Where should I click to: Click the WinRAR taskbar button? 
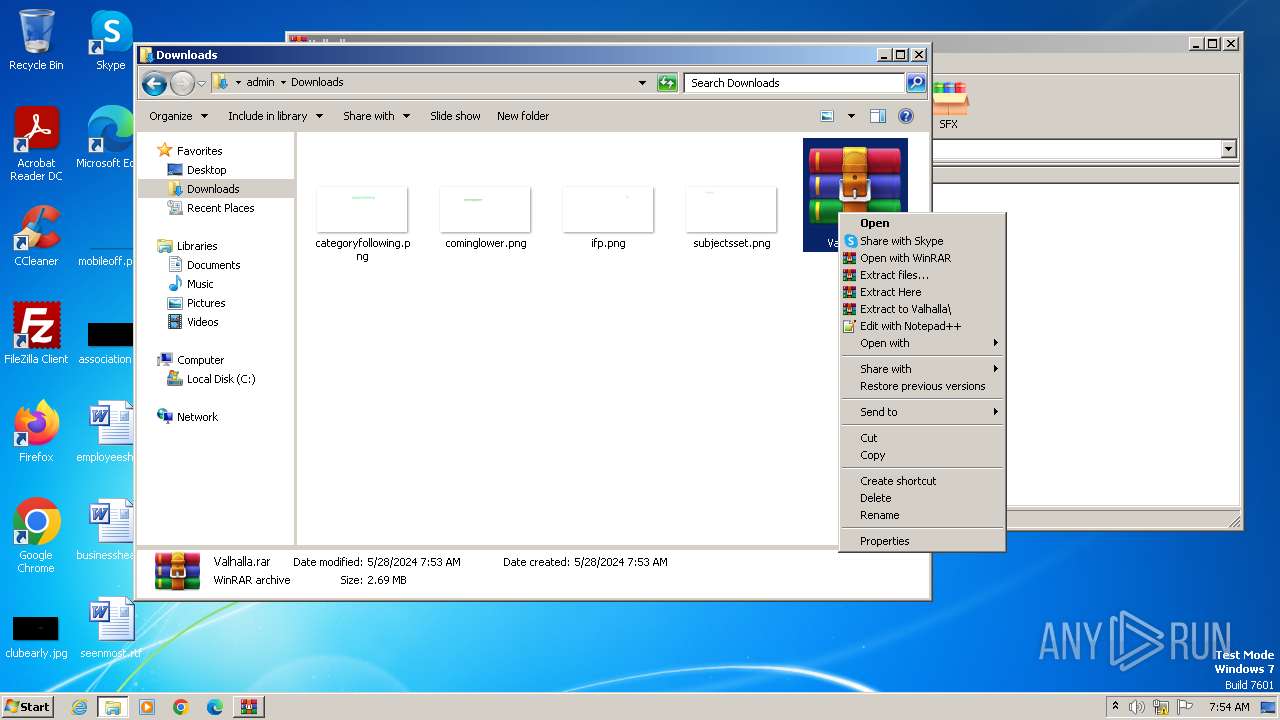pyautogui.click(x=248, y=707)
